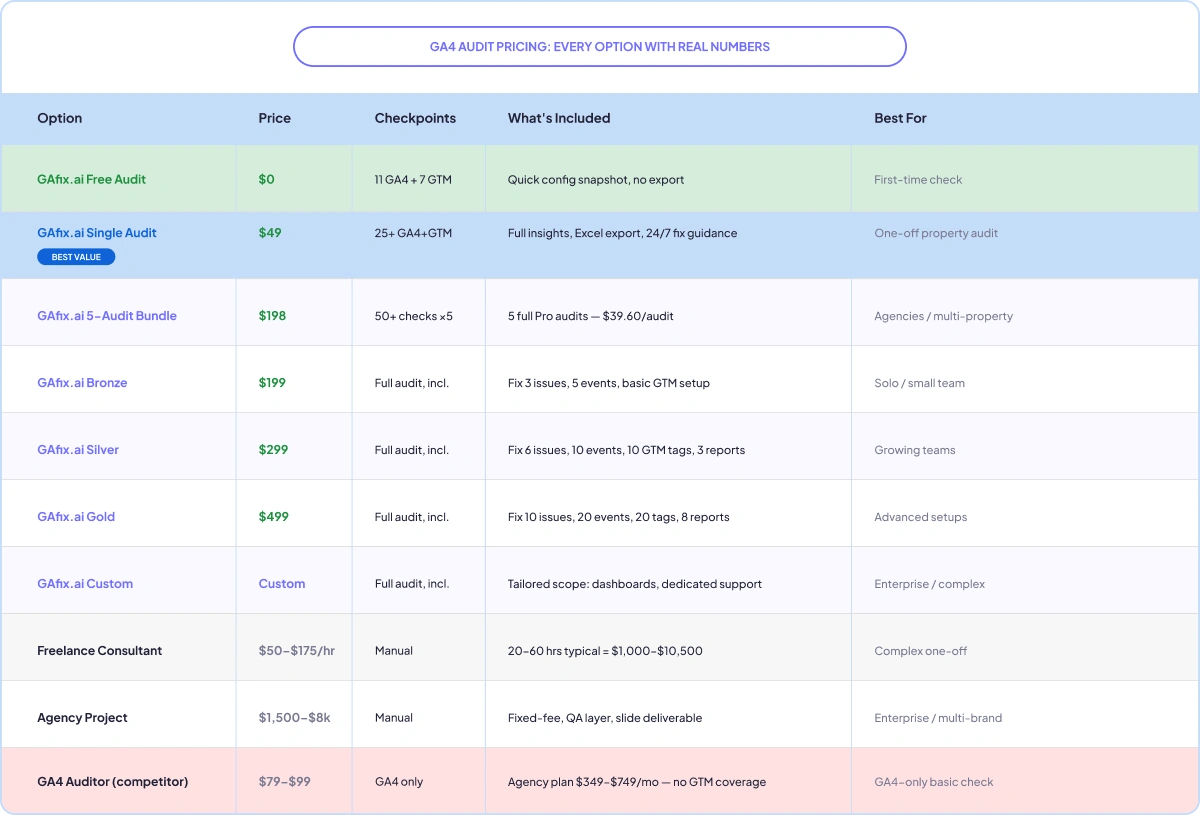Click the First-time check cell
This screenshot has height=815, width=1200.
point(918,180)
